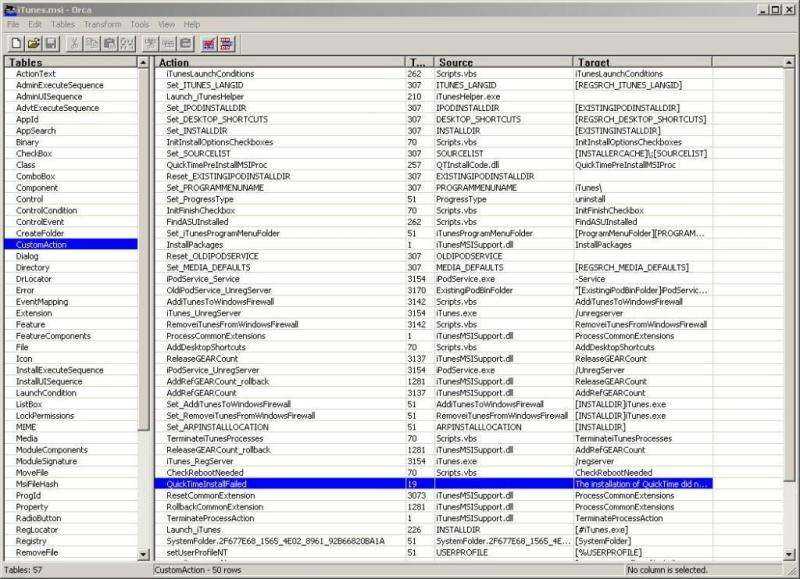Viewport: 800px width, 579px height.
Task: Click the Save floppy disk icon
Action: pyautogui.click(x=51, y=44)
